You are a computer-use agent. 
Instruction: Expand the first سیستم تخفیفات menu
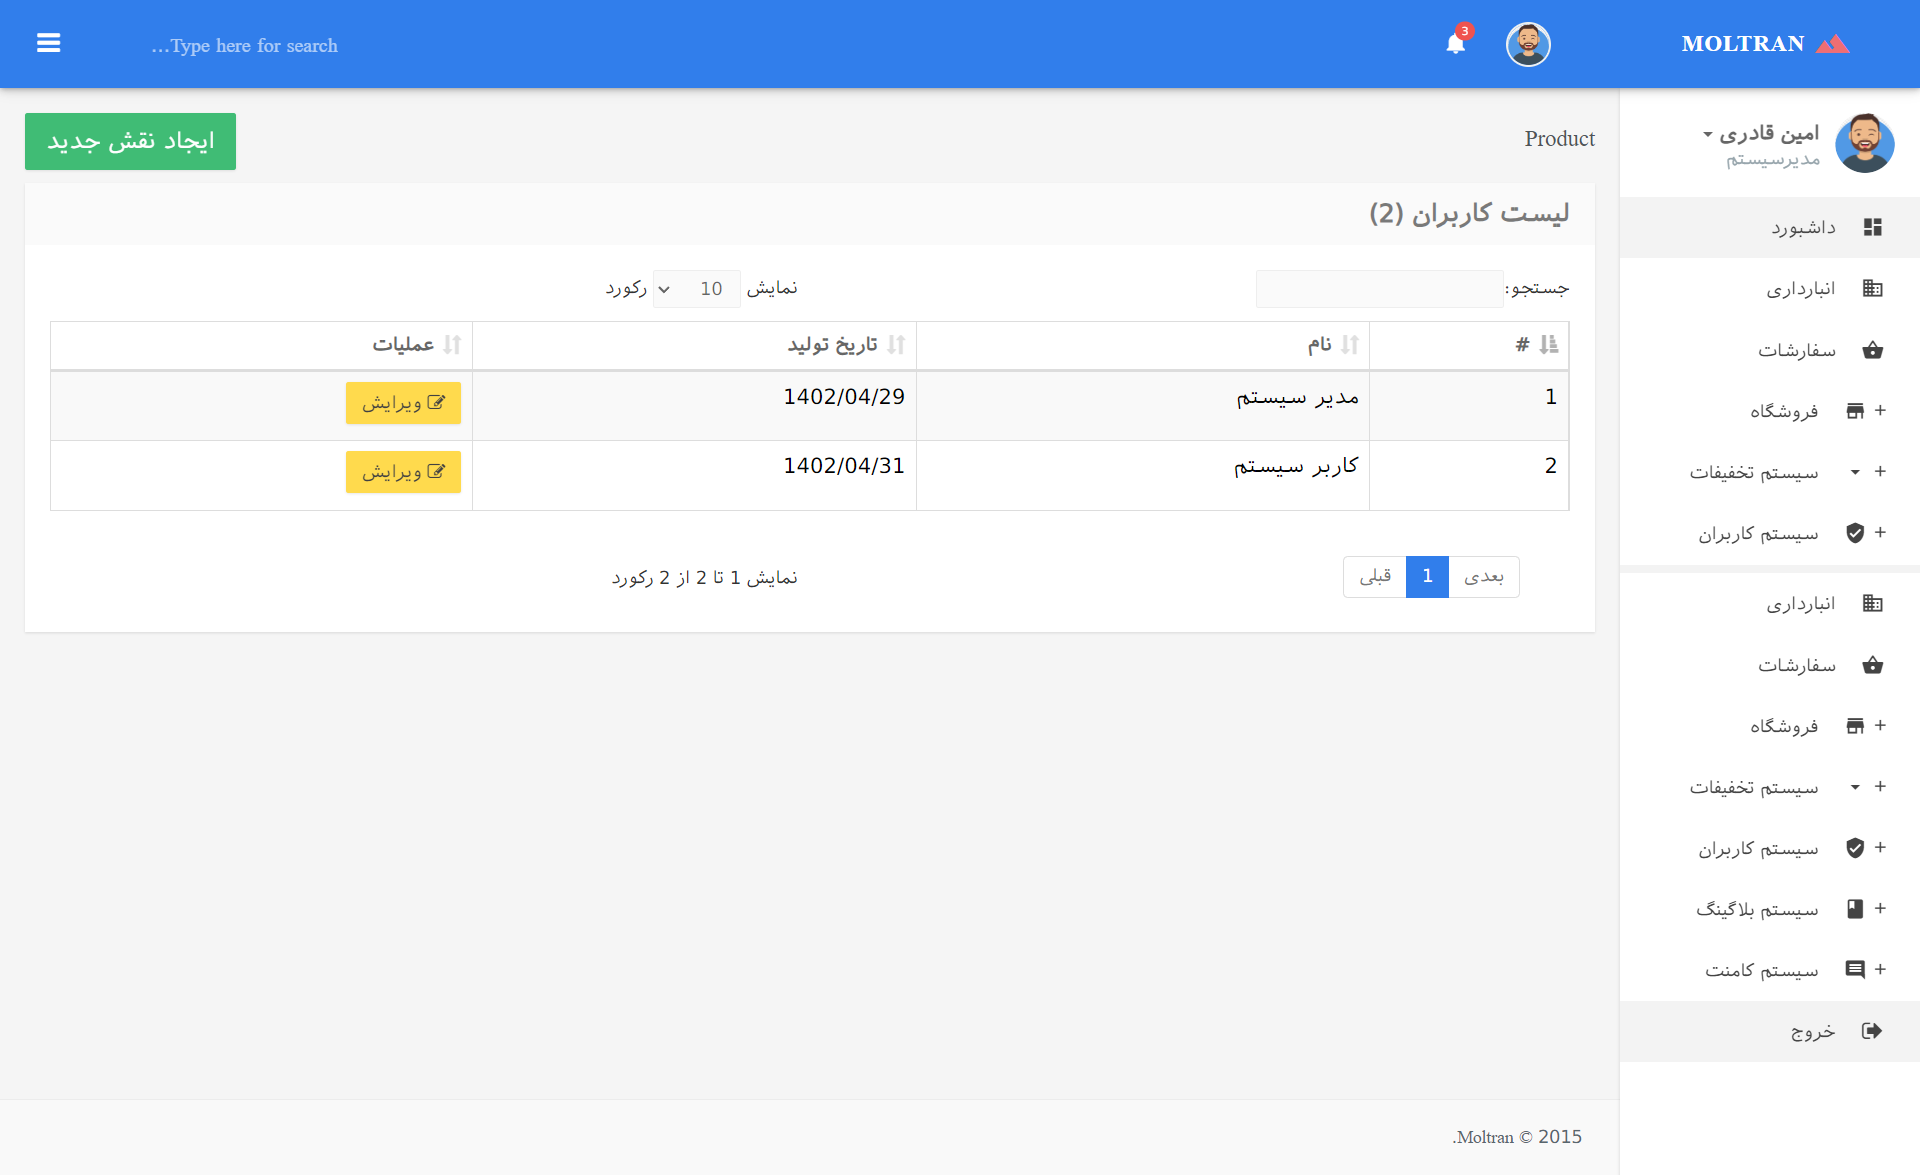[x=1754, y=472]
